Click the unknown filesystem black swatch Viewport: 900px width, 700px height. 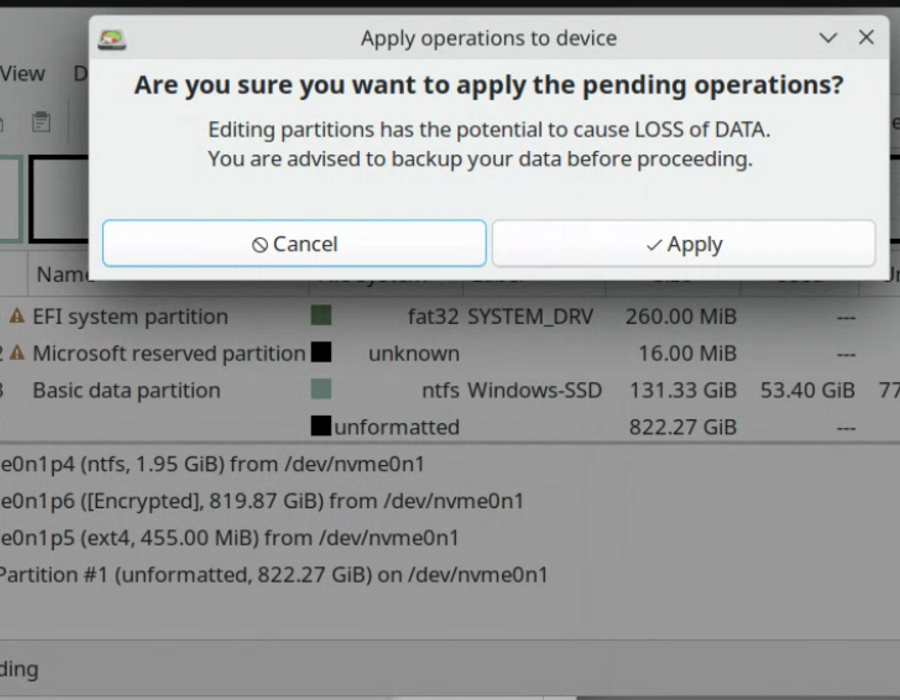click(321, 352)
